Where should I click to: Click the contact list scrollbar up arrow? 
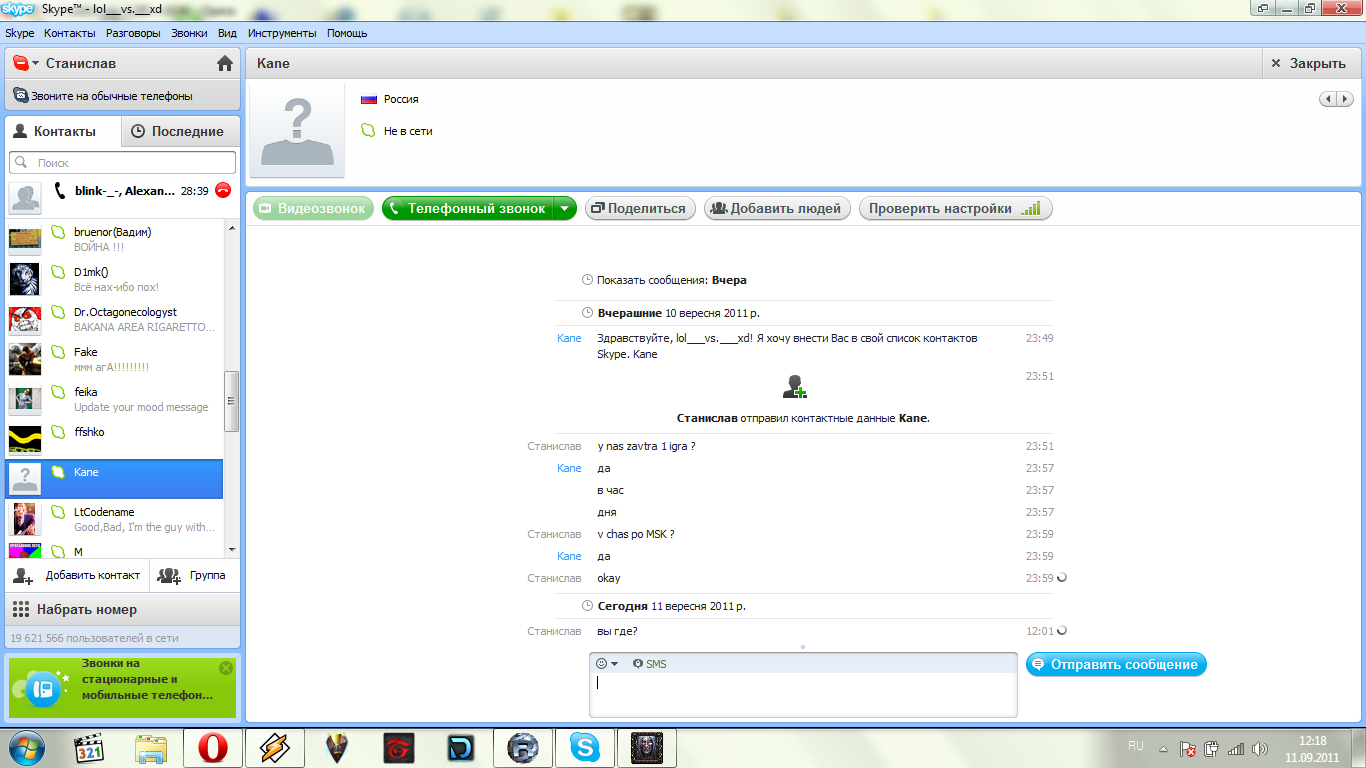point(232,227)
